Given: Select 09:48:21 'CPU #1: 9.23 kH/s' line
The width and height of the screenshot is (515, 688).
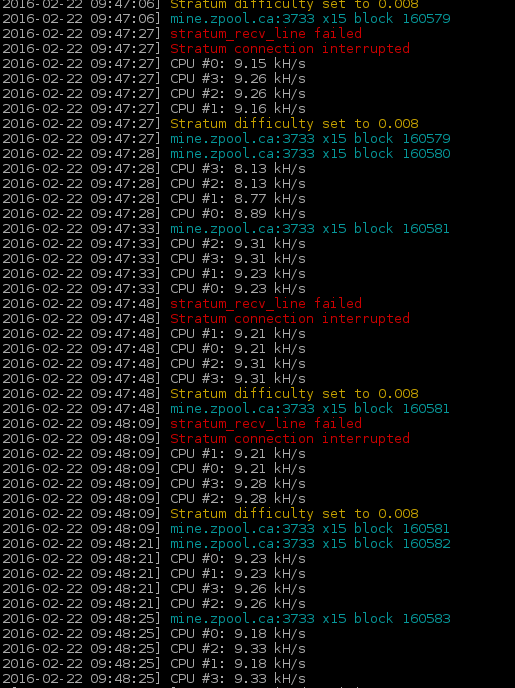Looking at the screenshot, I should (238, 573).
